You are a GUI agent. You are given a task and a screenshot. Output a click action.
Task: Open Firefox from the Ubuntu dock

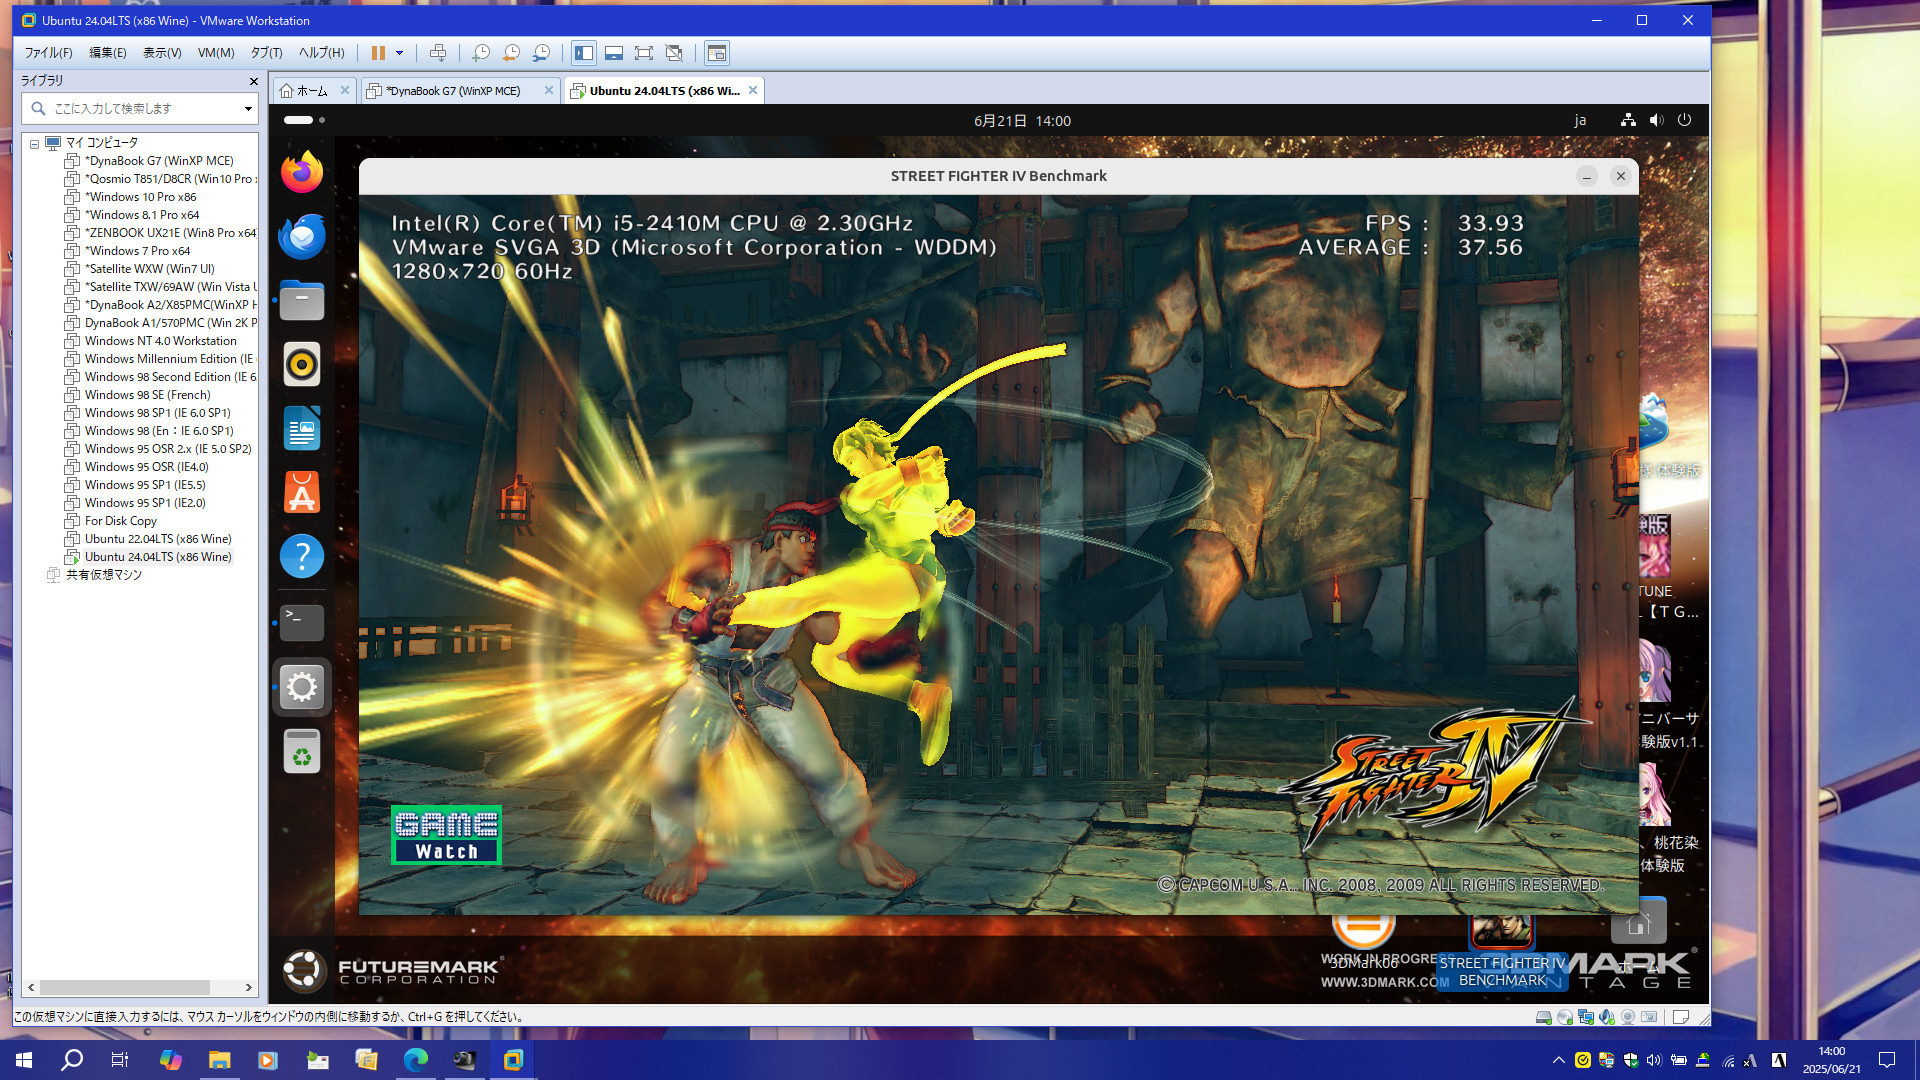tap(301, 172)
